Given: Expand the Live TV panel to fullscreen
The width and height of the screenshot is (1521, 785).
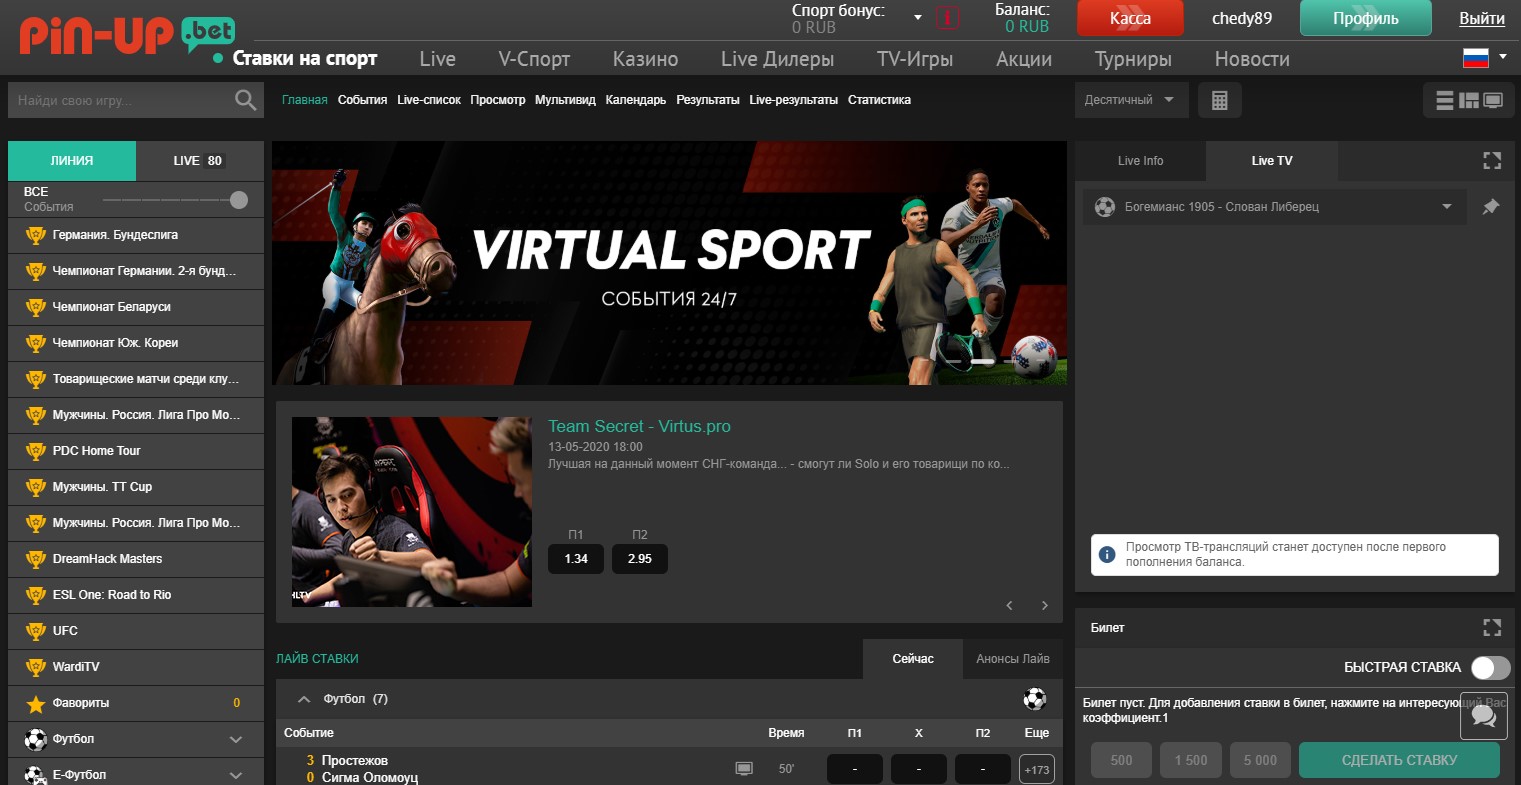Looking at the screenshot, I should [x=1492, y=160].
